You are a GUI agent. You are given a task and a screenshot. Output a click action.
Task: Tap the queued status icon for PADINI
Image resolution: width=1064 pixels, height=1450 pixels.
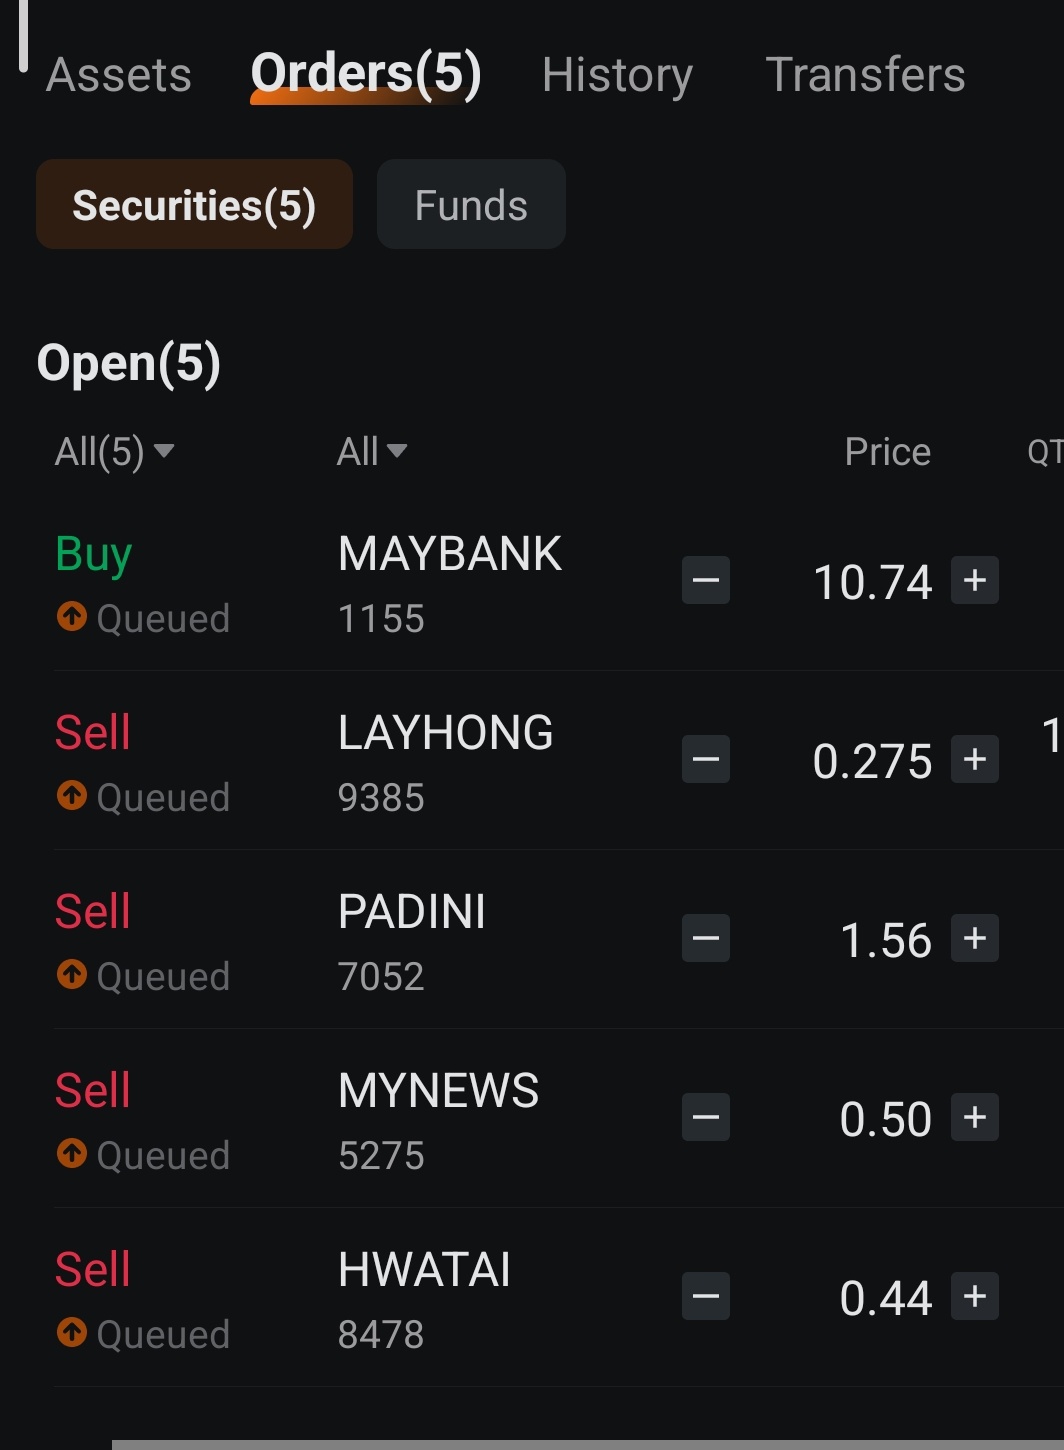coord(72,974)
